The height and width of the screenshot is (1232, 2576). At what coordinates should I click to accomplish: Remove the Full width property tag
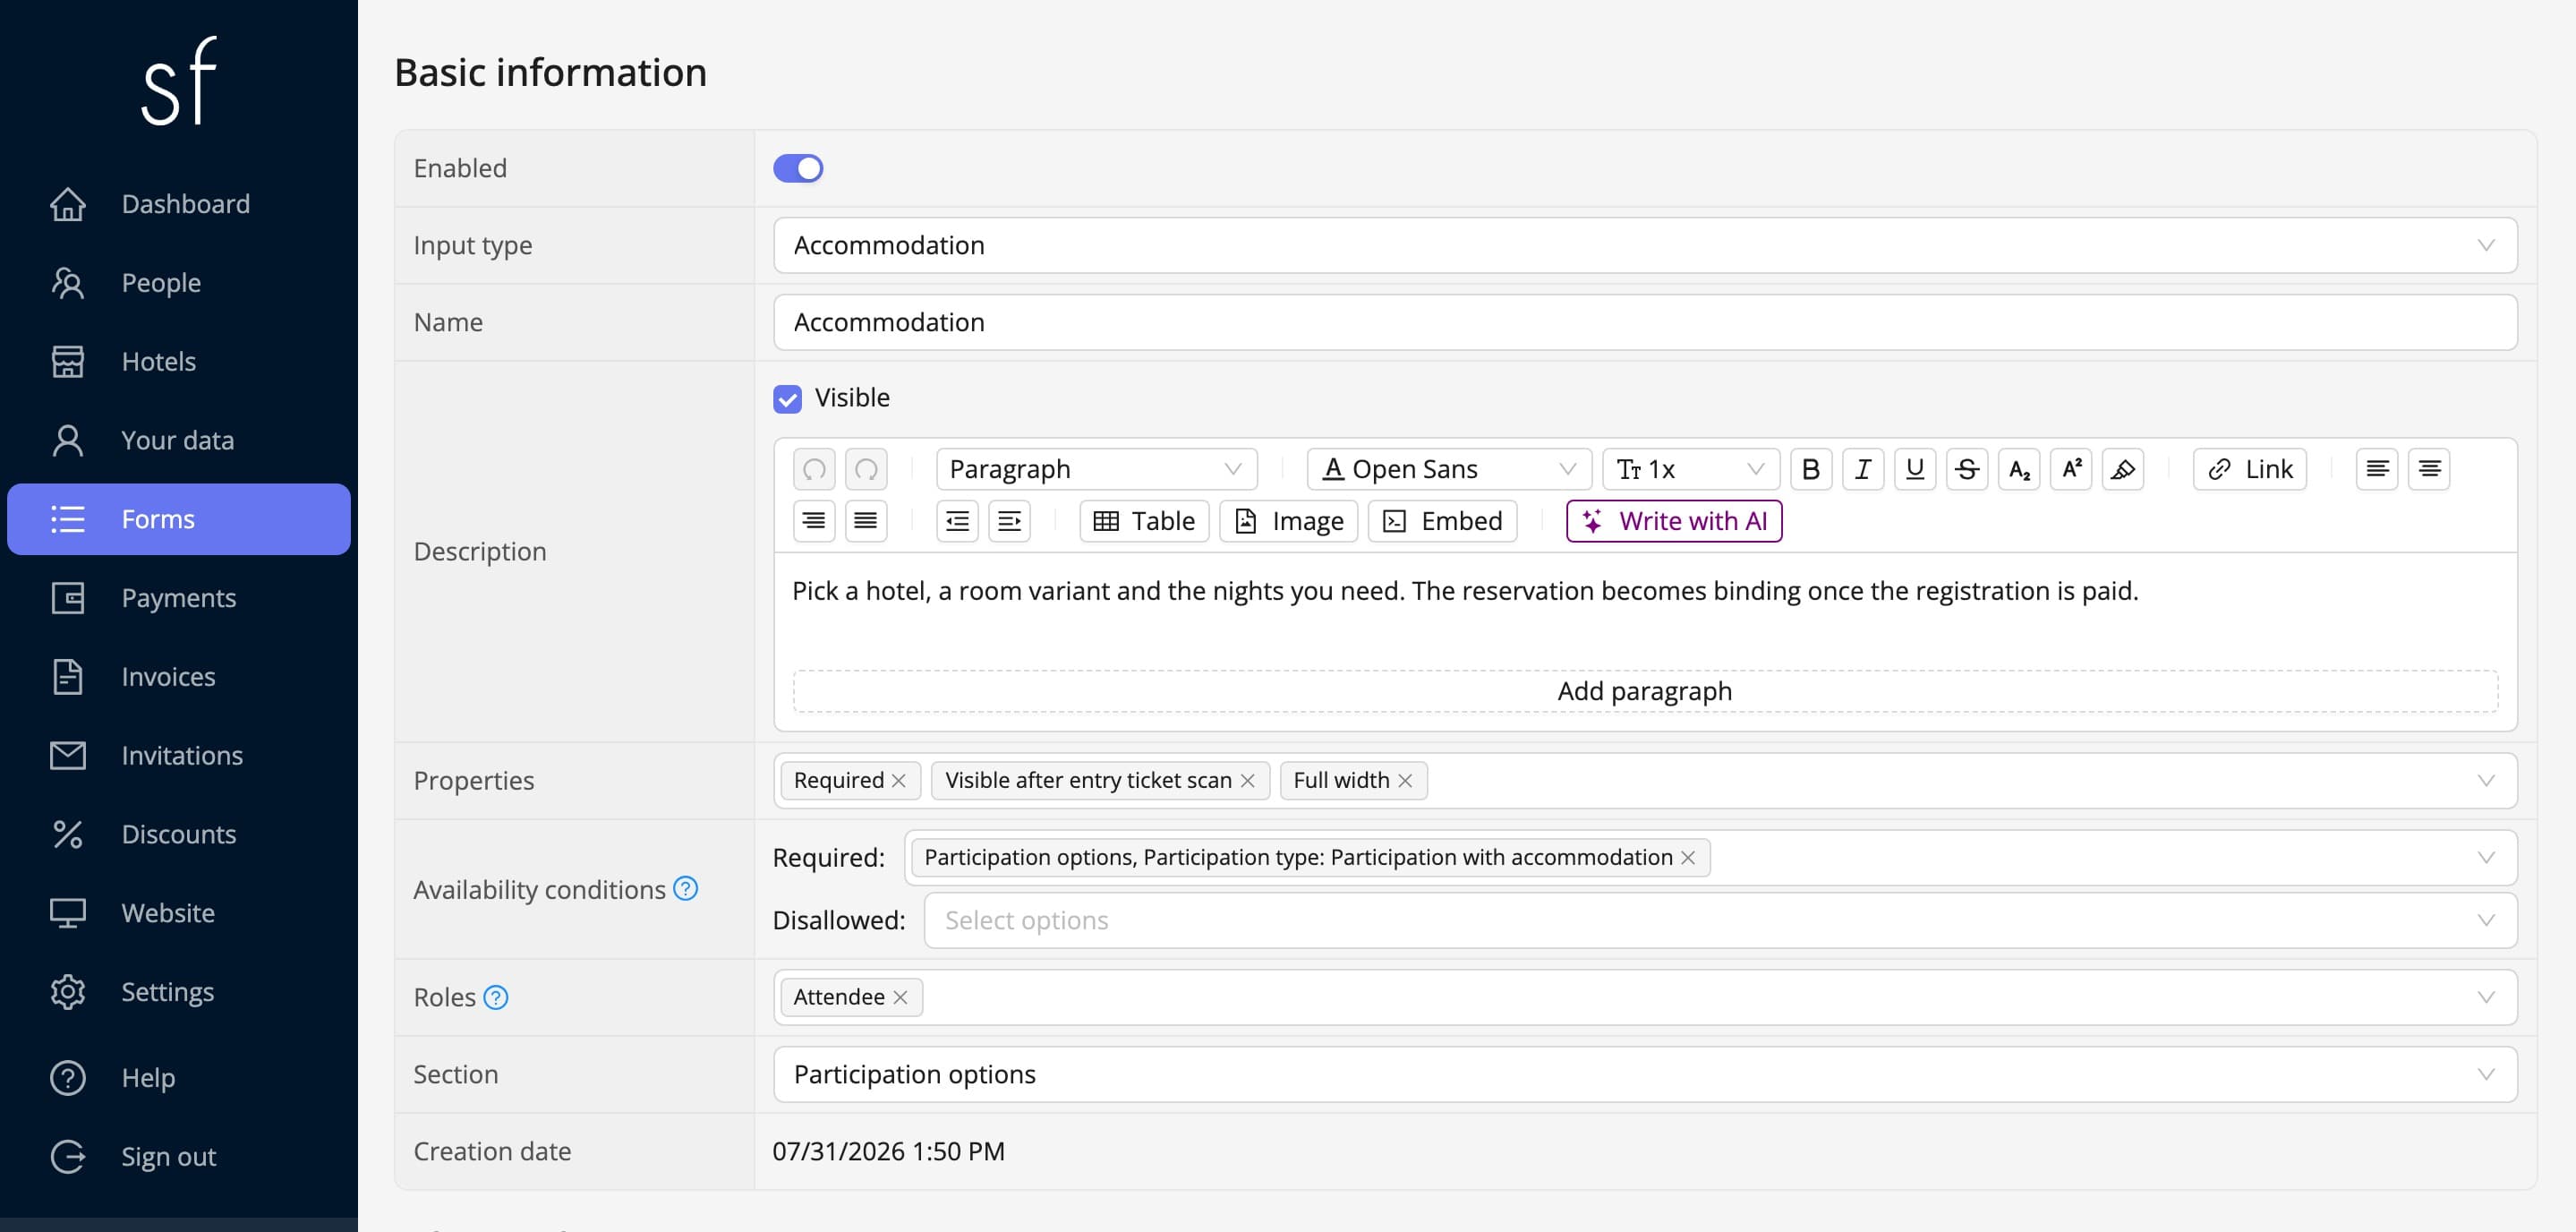(1405, 781)
